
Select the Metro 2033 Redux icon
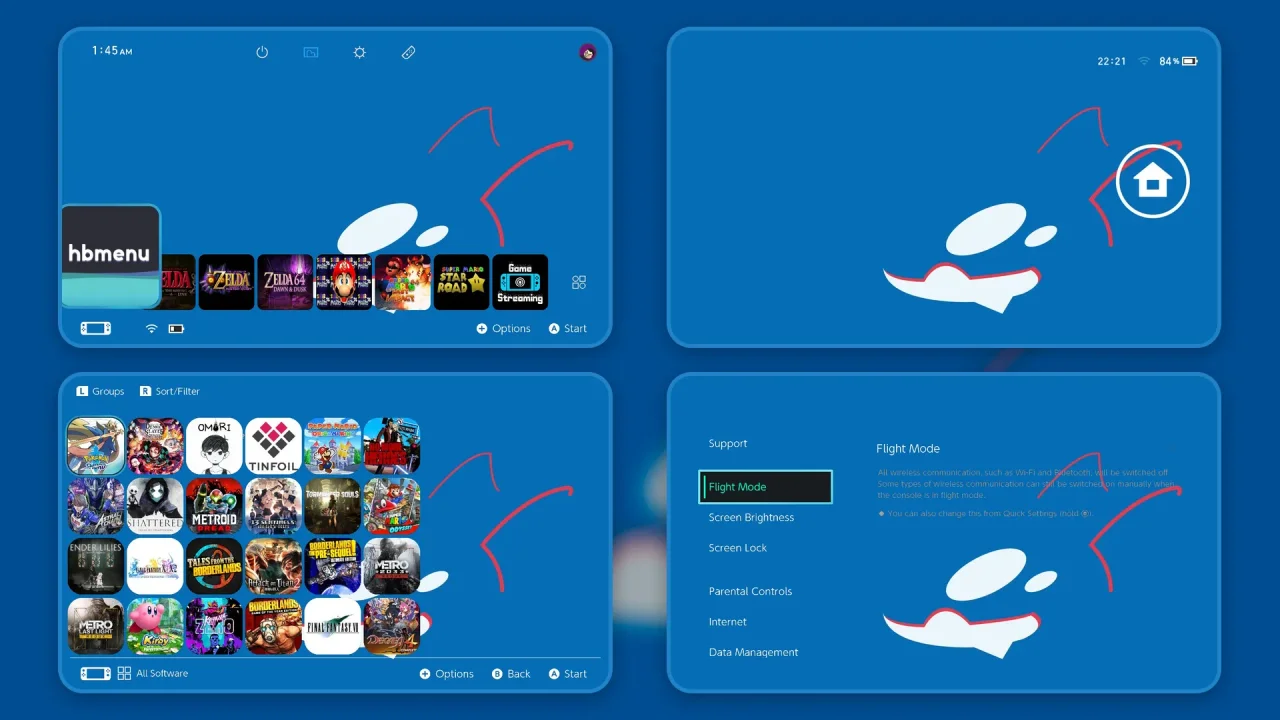pos(391,566)
